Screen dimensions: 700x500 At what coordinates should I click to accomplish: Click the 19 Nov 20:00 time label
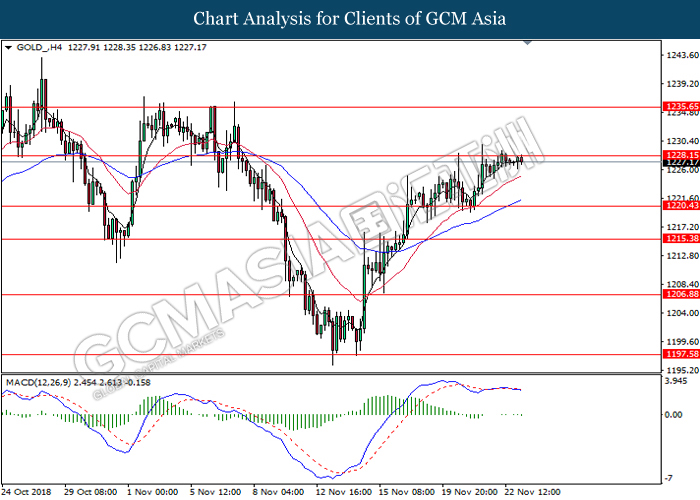[470, 492]
